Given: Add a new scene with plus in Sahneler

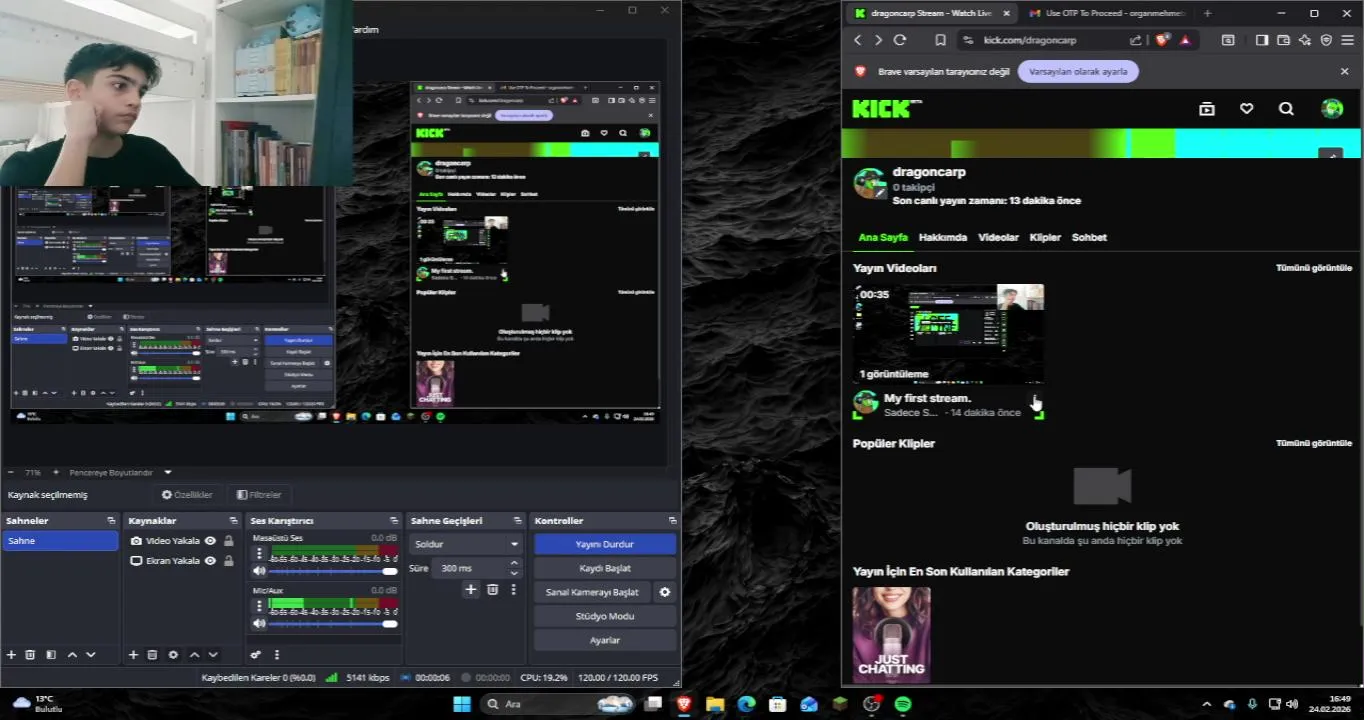Looking at the screenshot, I should pyautogui.click(x=11, y=655).
